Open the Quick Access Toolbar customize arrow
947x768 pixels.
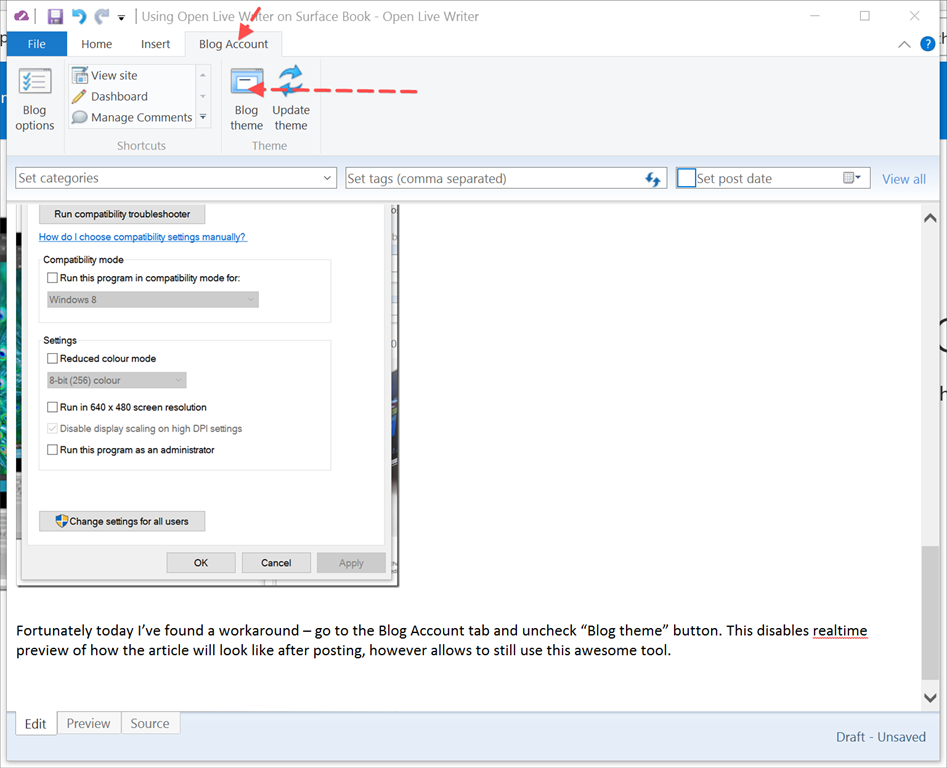click(121, 18)
